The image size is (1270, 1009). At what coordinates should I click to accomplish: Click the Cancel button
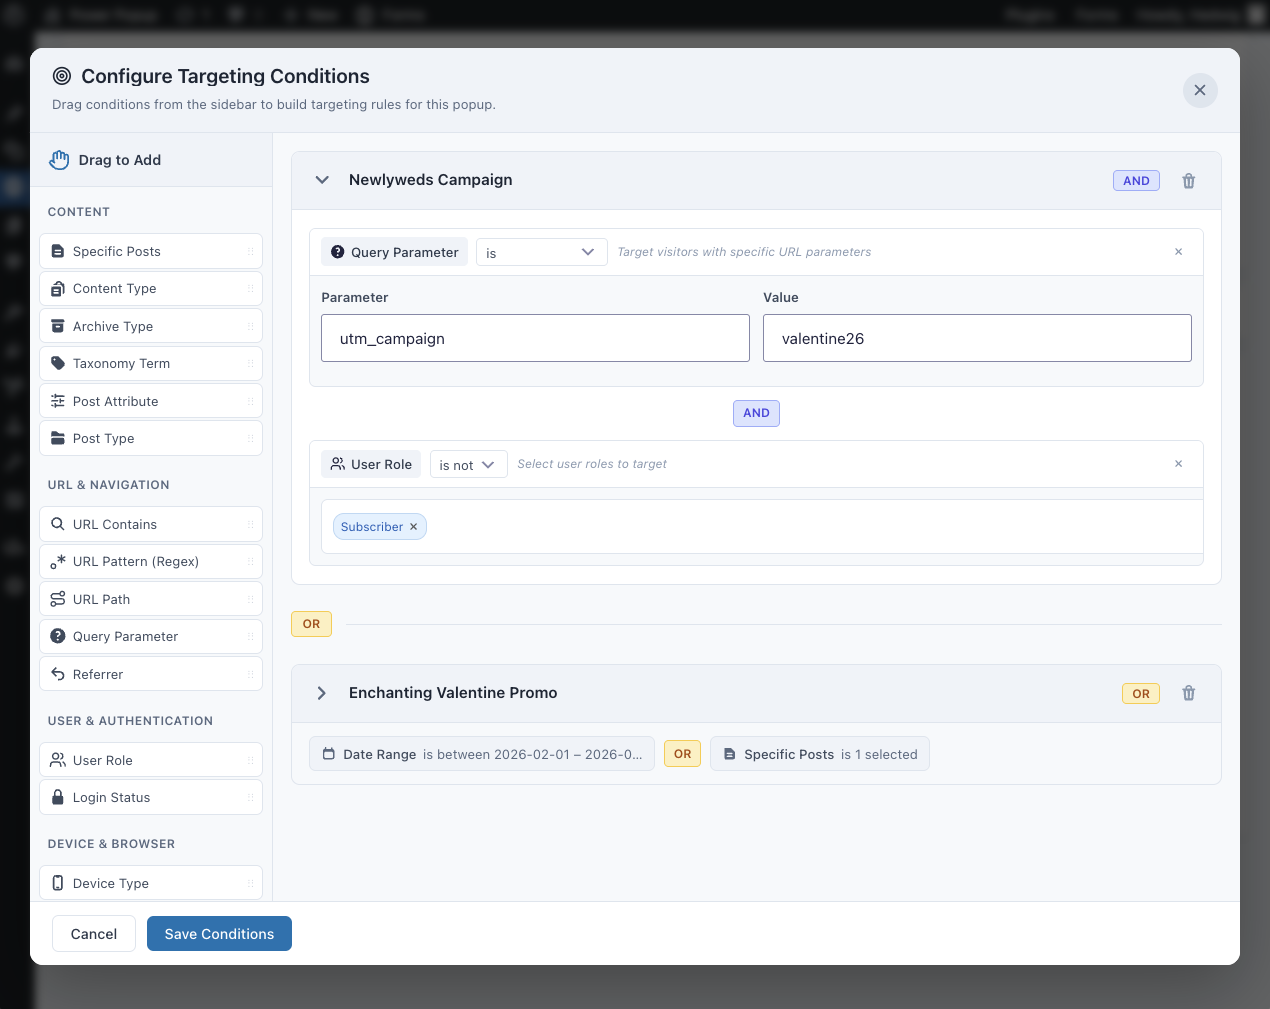tap(94, 934)
